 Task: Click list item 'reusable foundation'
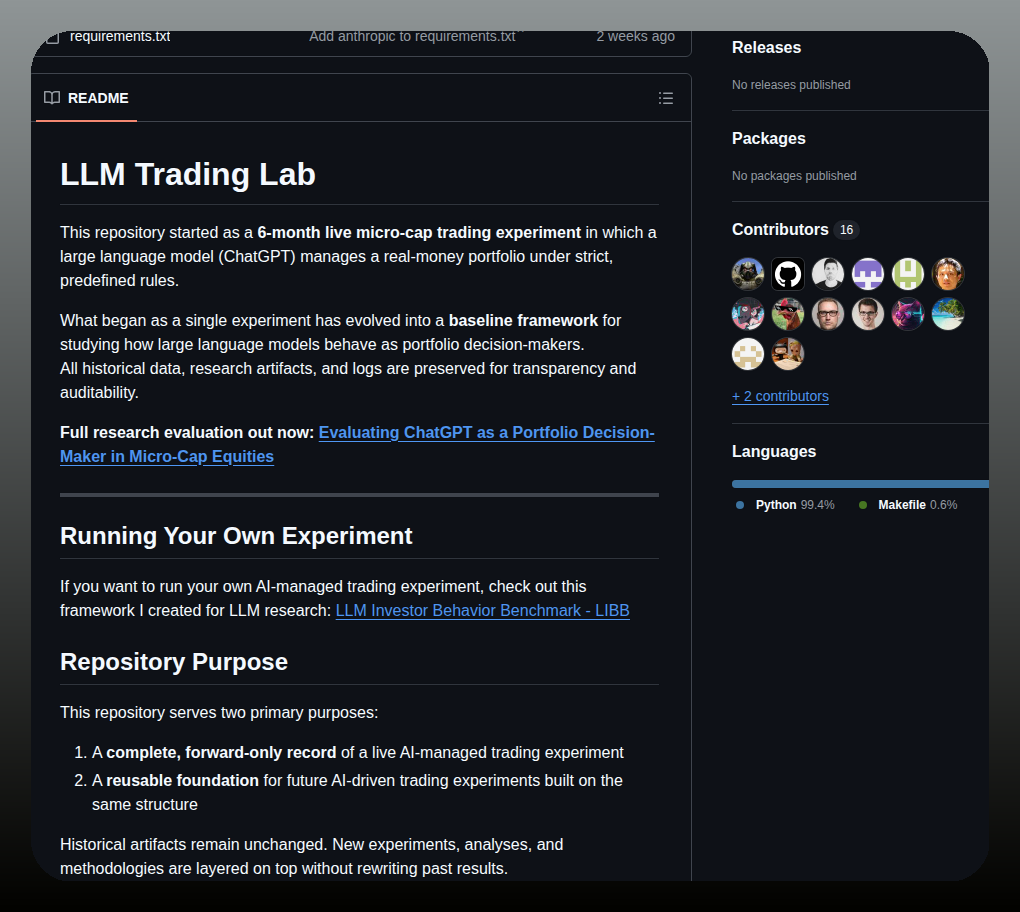point(182,781)
